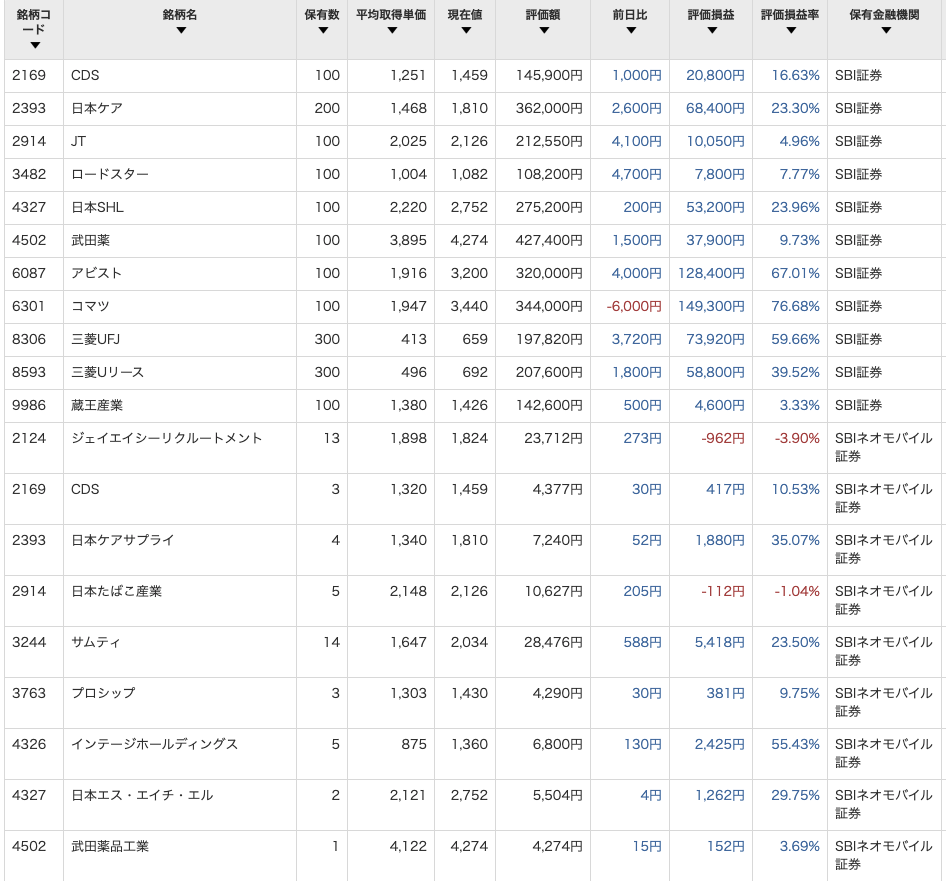Click the 53,200円 valuation gain
The width and height of the screenshot is (946, 881).
715,208
